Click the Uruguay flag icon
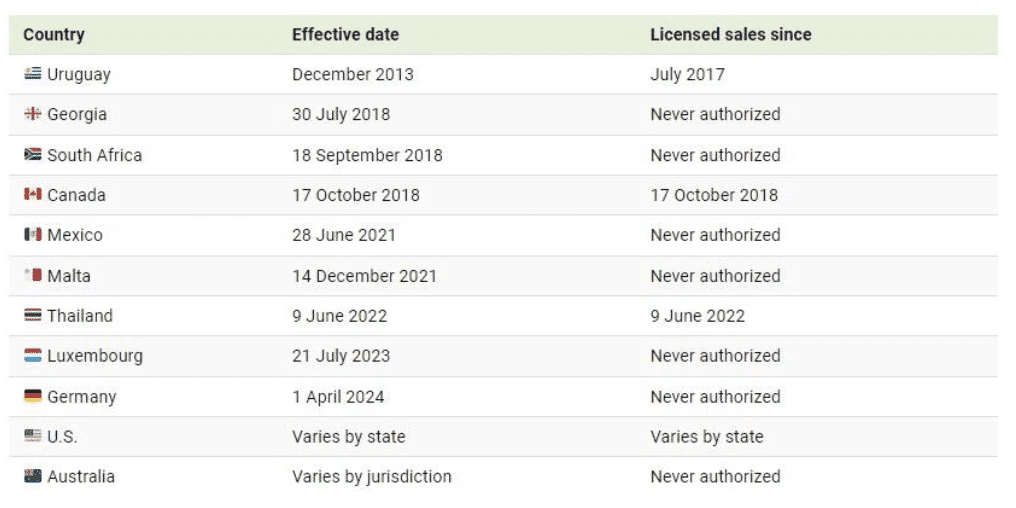 tap(32, 74)
